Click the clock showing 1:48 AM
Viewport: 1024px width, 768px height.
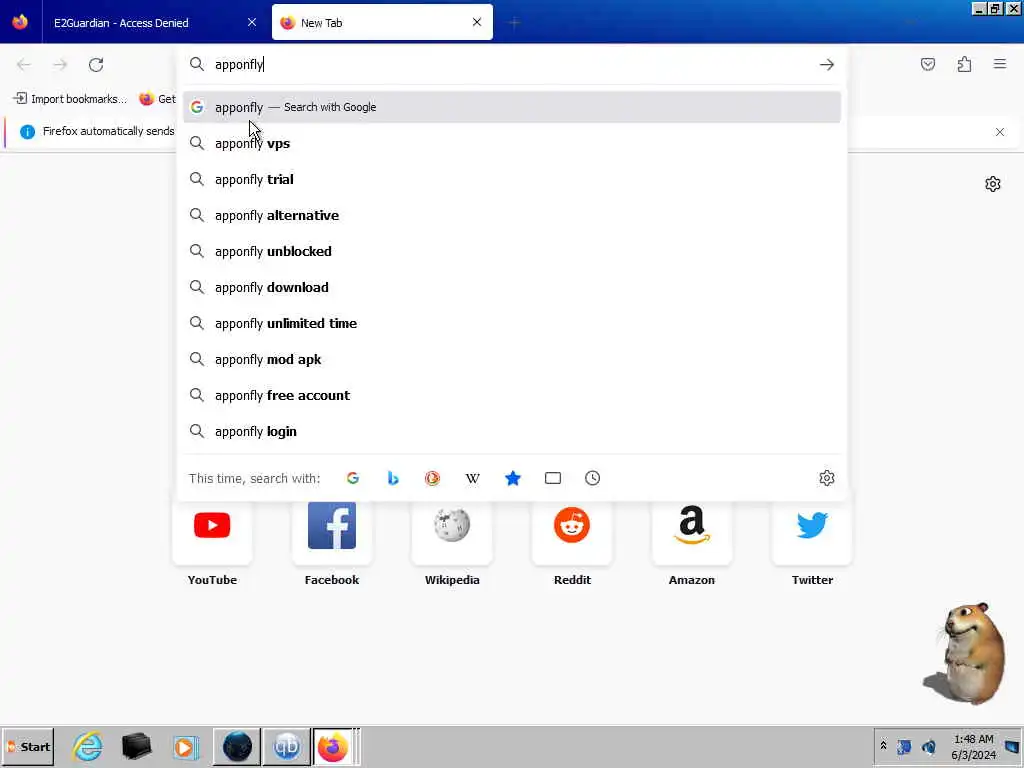click(973, 746)
